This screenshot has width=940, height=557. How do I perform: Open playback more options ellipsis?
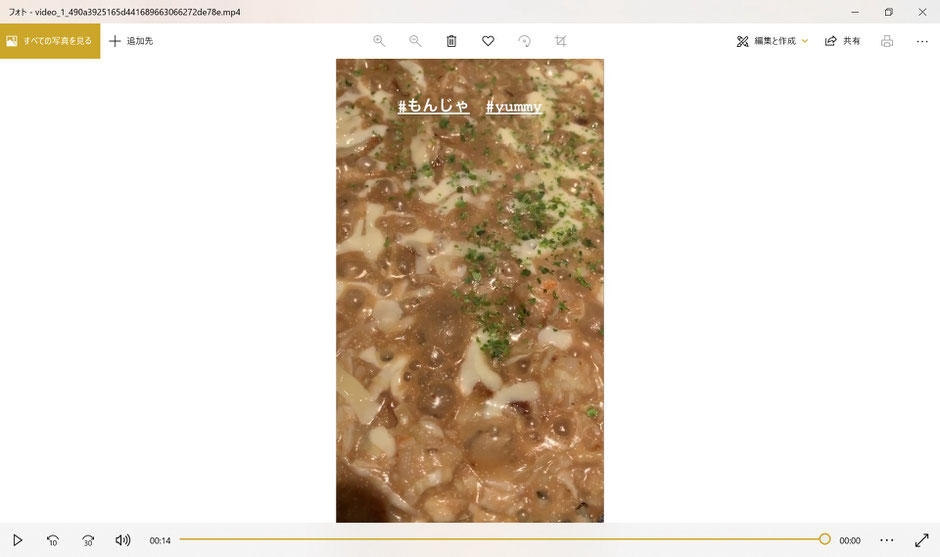pyautogui.click(x=887, y=540)
